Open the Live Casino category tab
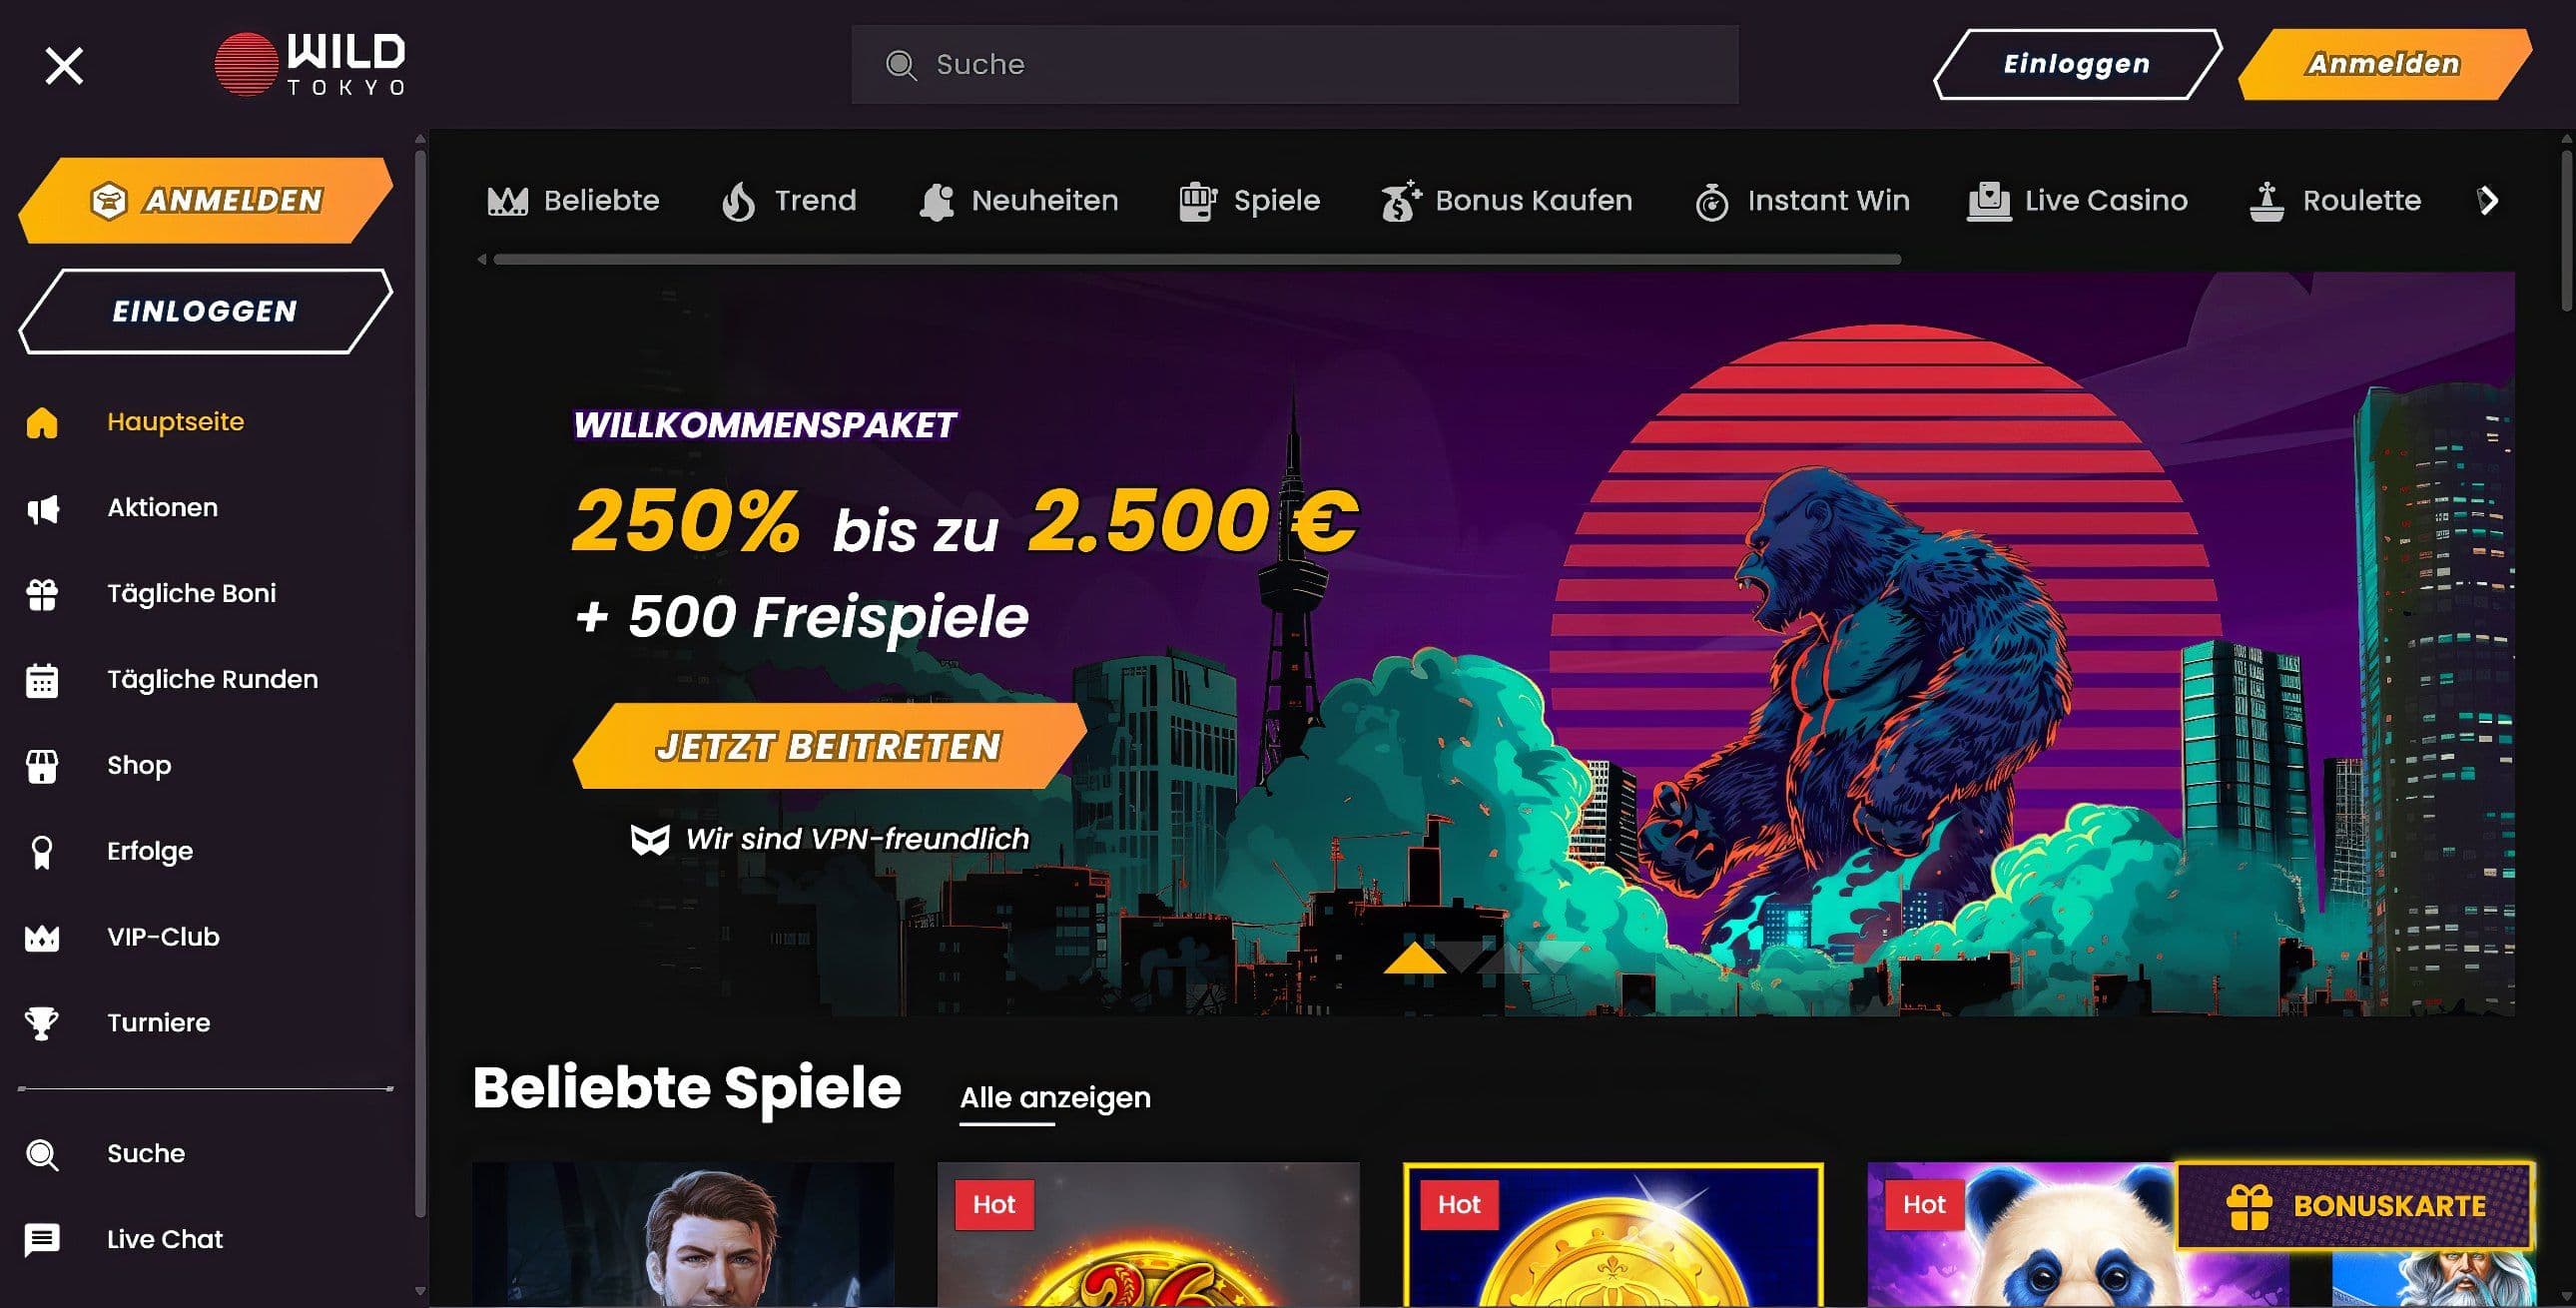 point(2077,201)
